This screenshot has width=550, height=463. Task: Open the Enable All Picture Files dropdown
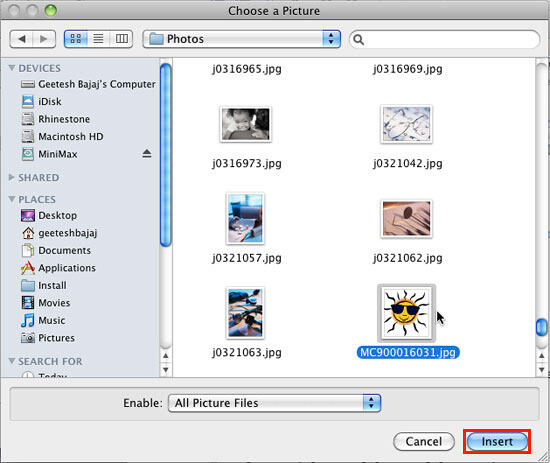275,403
